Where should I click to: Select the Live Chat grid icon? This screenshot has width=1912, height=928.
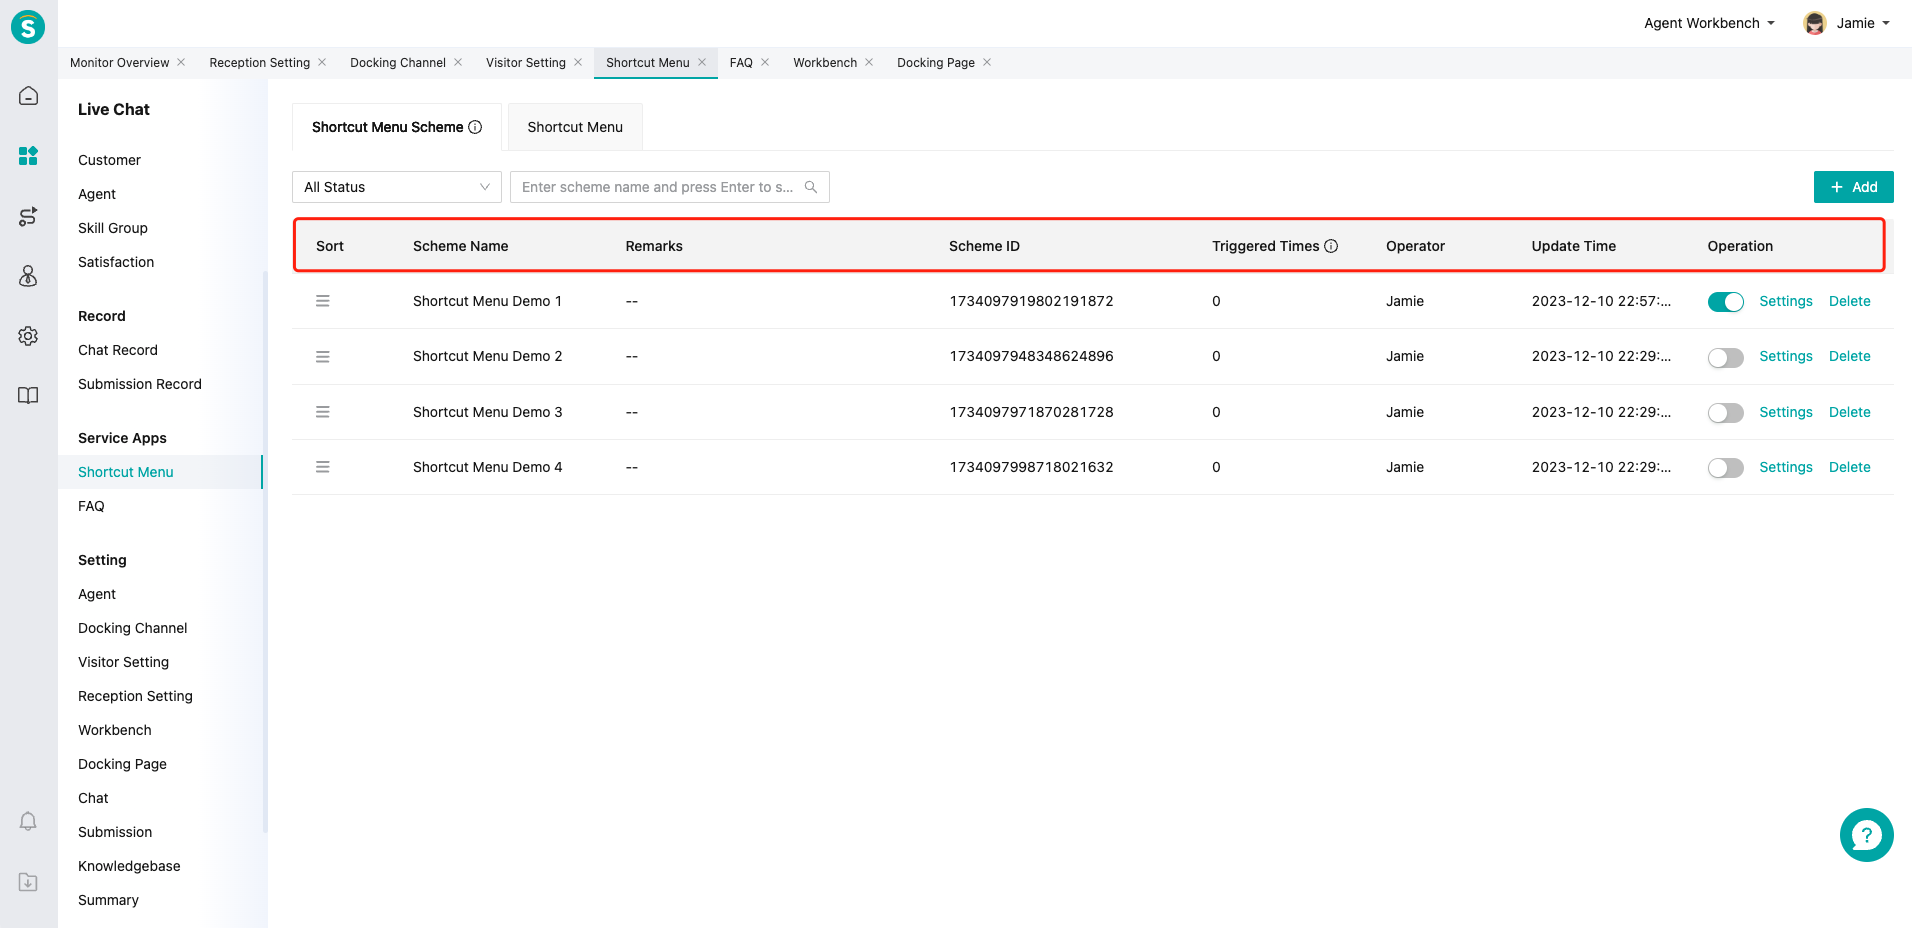(28, 156)
